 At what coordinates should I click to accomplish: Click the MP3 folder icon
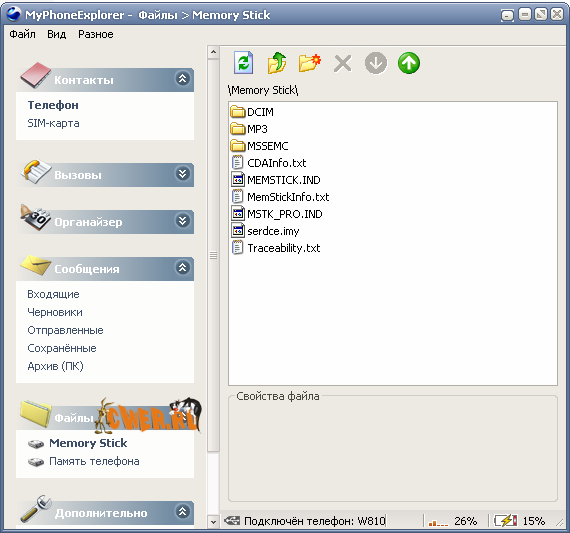238,128
